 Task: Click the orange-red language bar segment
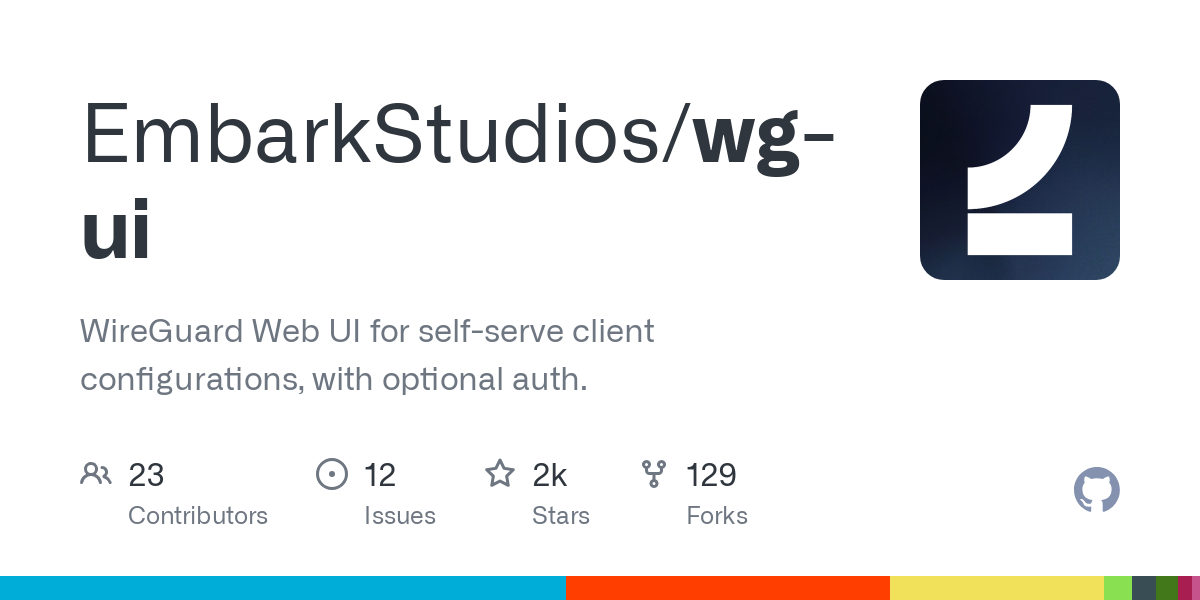pos(727,588)
